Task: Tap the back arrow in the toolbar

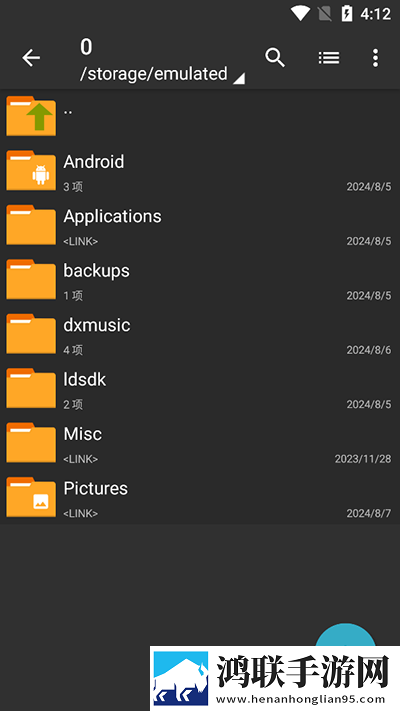Action: (x=31, y=58)
